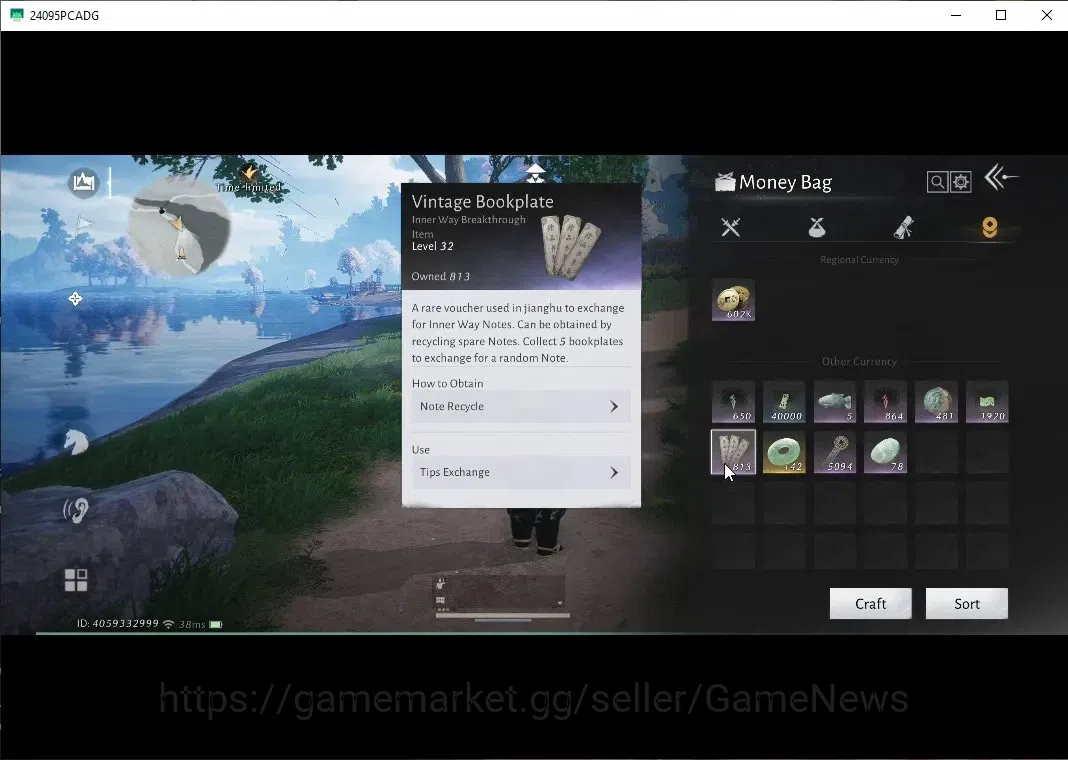Open Tips Exchange use option
The image size is (1068, 760).
tap(521, 473)
